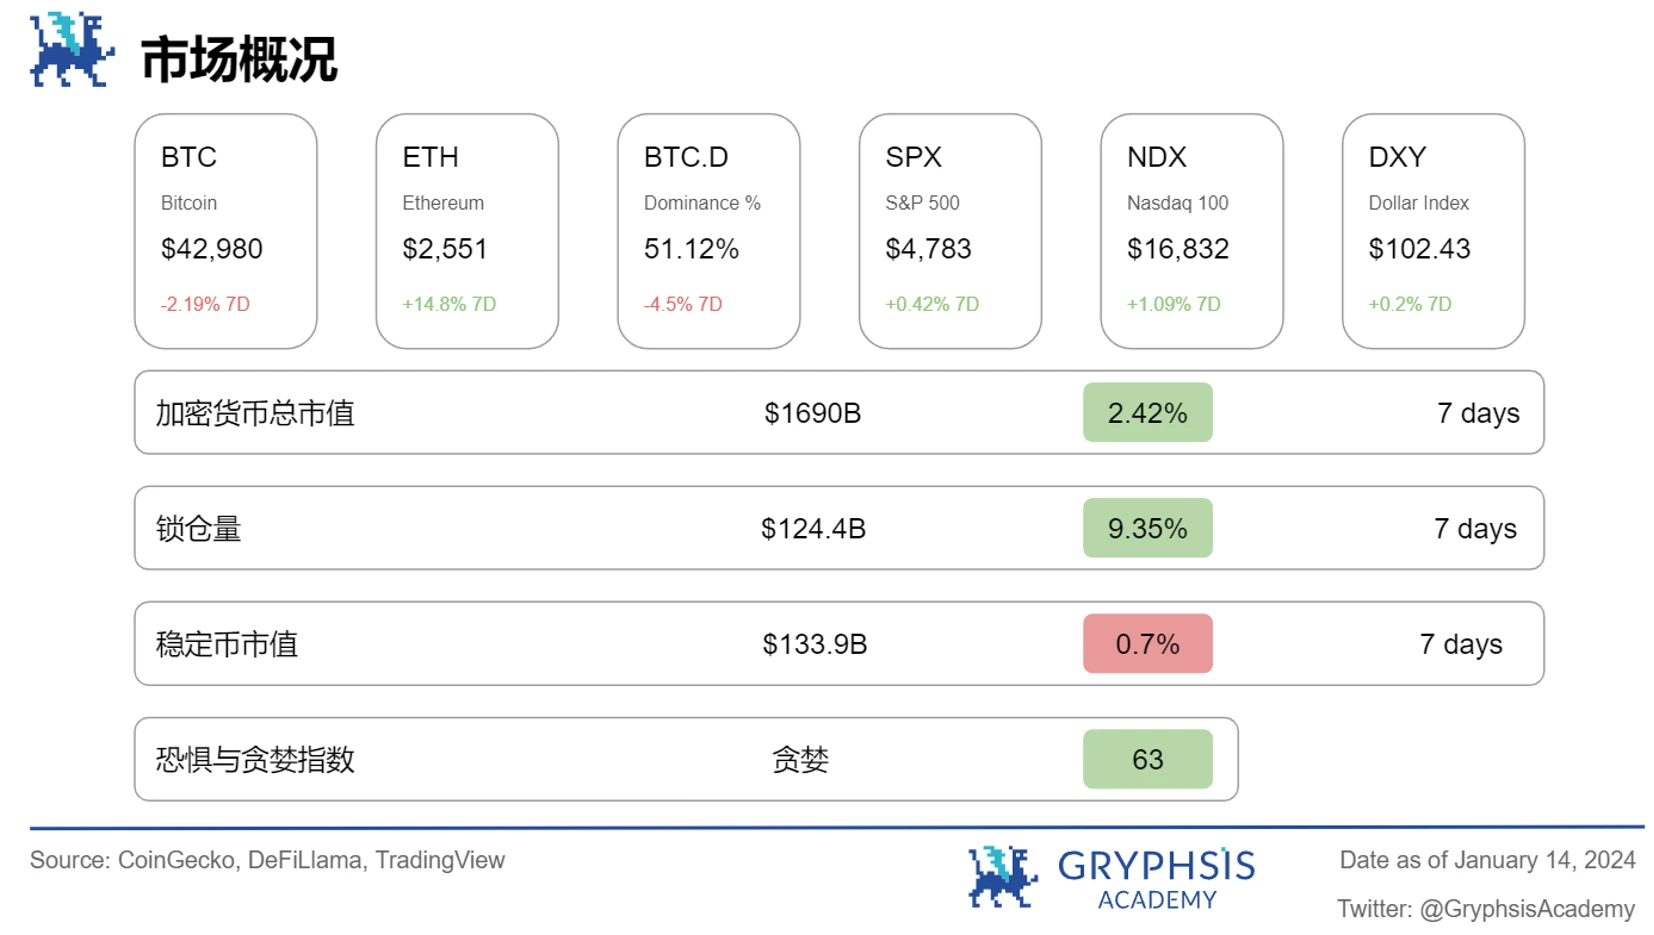Open the ETH Ethereum card
This screenshot has width=1654, height=935.
click(x=467, y=231)
